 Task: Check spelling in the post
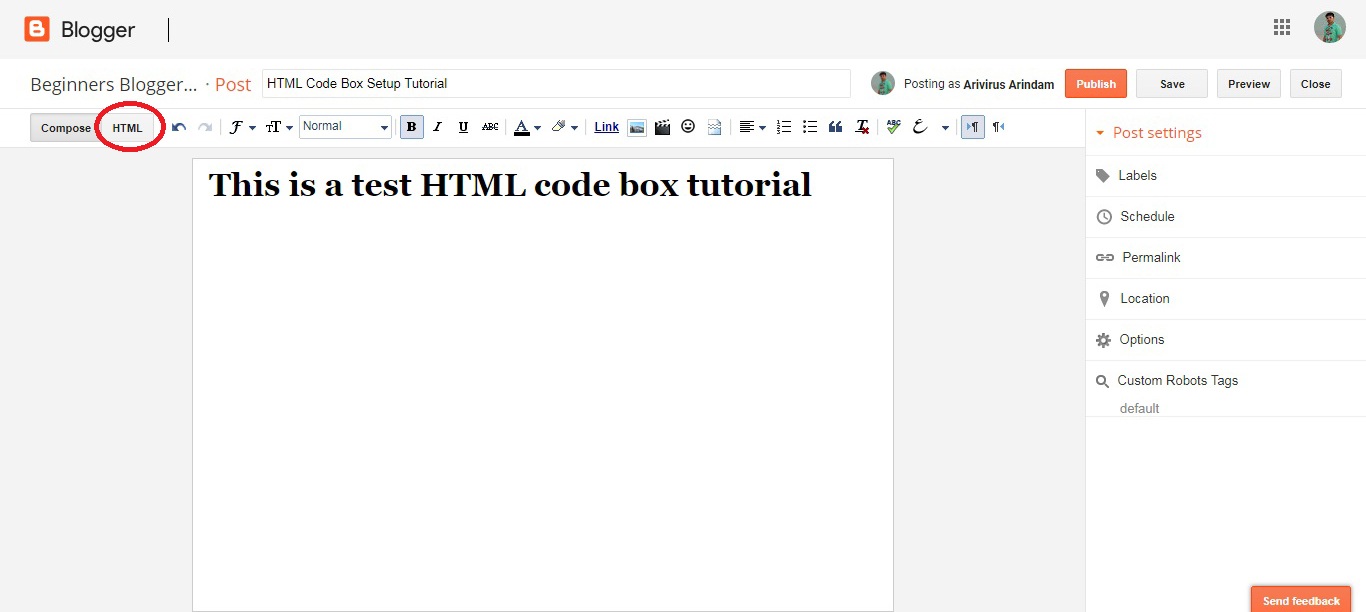point(894,127)
